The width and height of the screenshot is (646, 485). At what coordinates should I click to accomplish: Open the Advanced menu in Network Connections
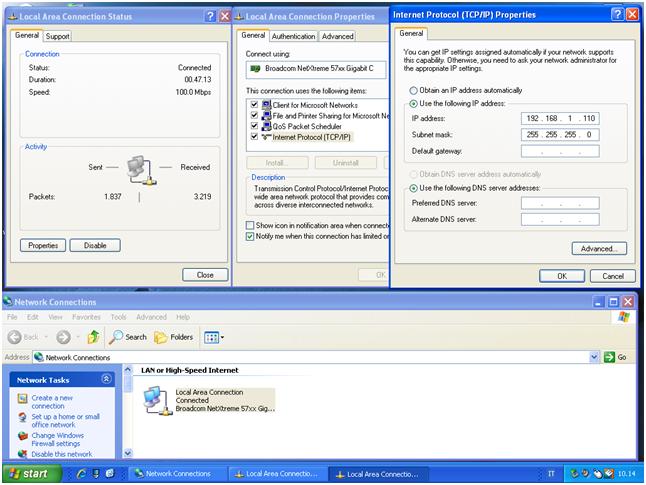pyautogui.click(x=151, y=317)
